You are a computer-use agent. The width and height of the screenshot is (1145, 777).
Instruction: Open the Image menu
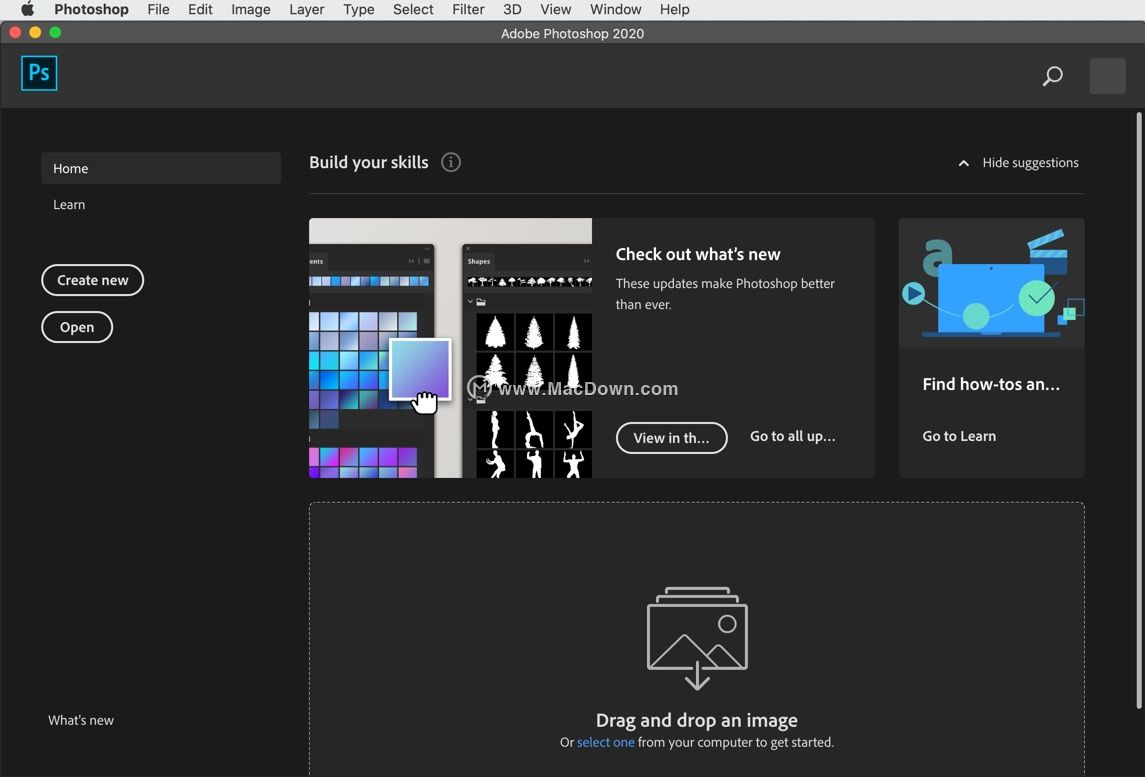(x=250, y=9)
